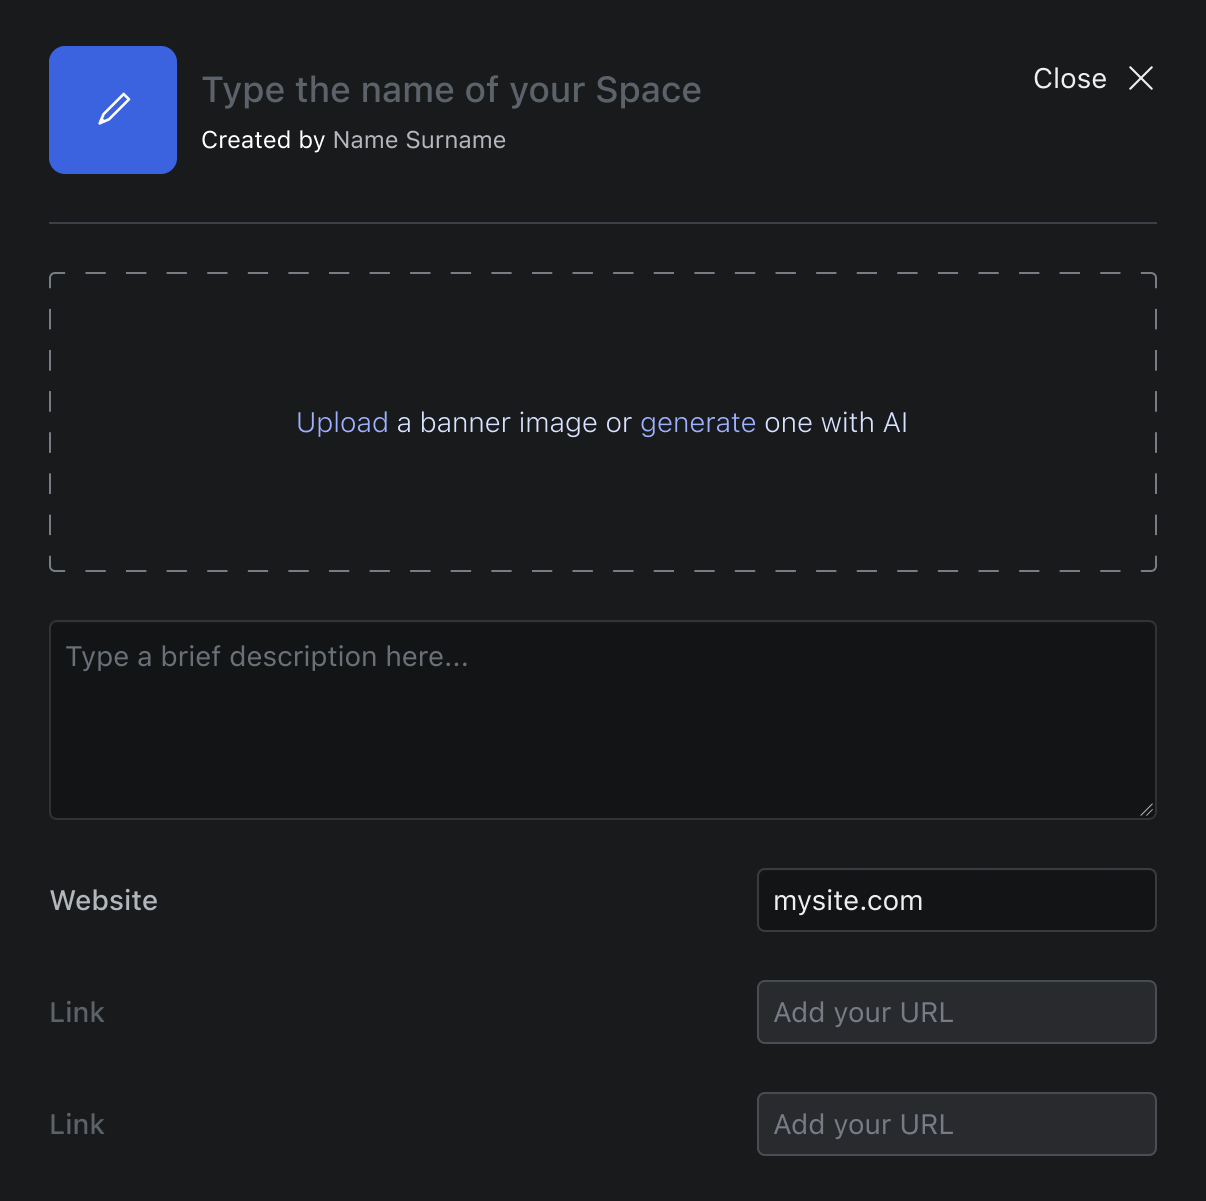
Task: Click the 'a banner image or' text
Action: coord(514,423)
